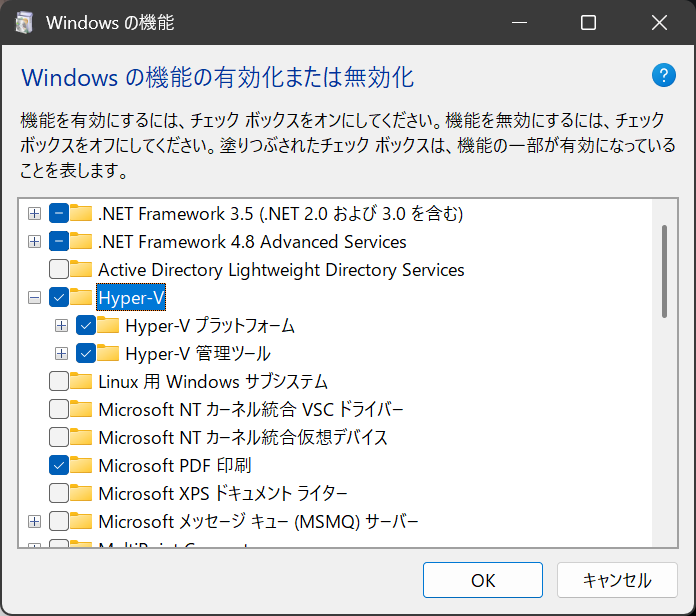The image size is (696, 616).
Task: Click the feature list vertical scrollbar thumb
Action: coord(663,270)
